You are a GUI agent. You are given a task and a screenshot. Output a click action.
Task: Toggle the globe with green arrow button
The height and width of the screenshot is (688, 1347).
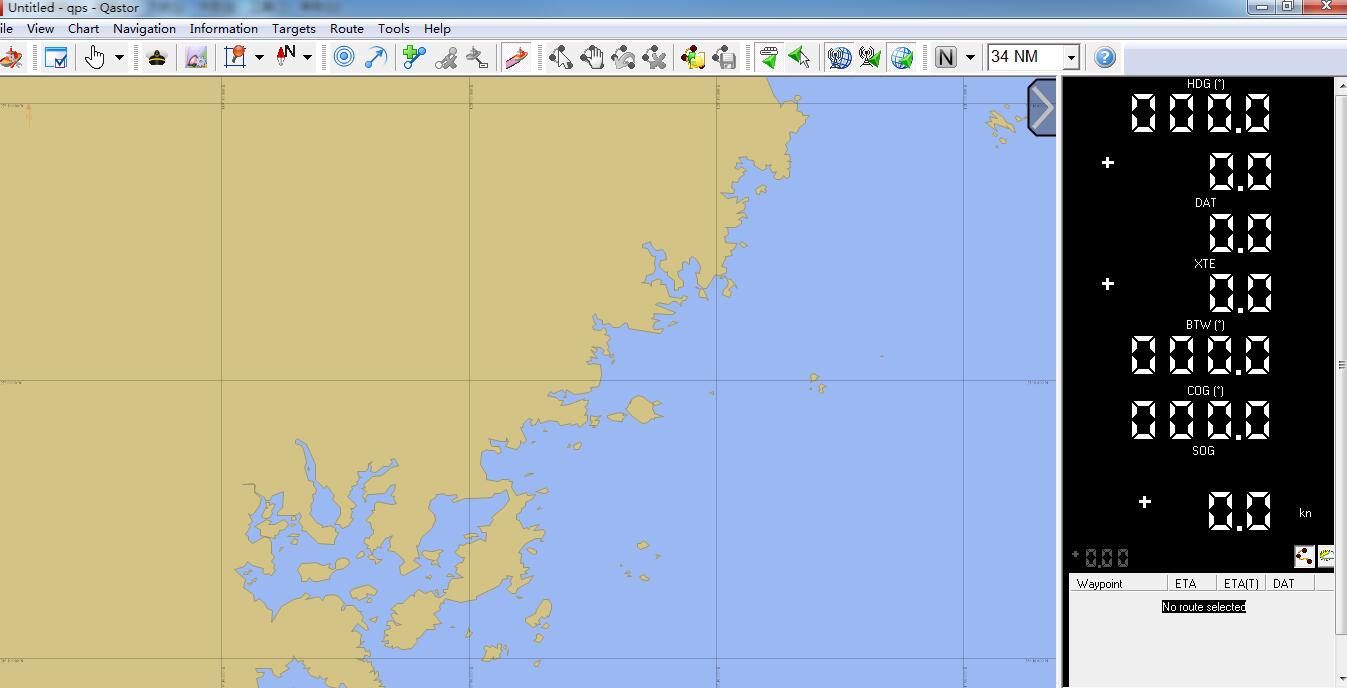point(902,57)
